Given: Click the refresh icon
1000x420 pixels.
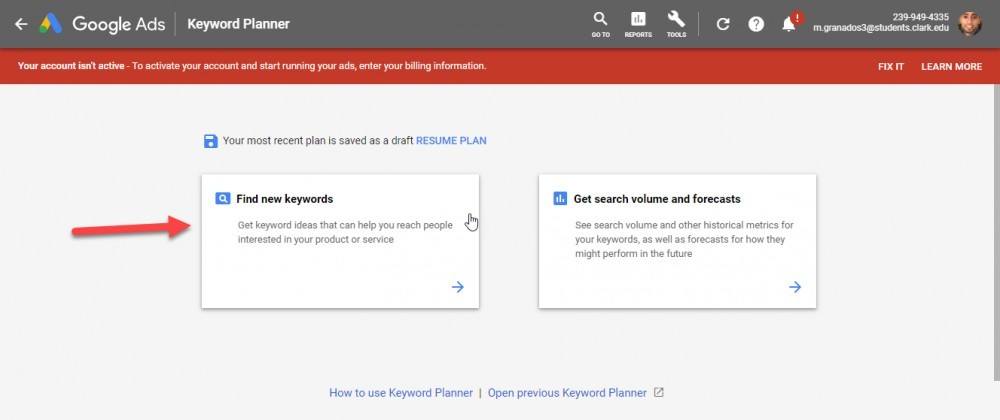Looking at the screenshot, I should 723,24.
